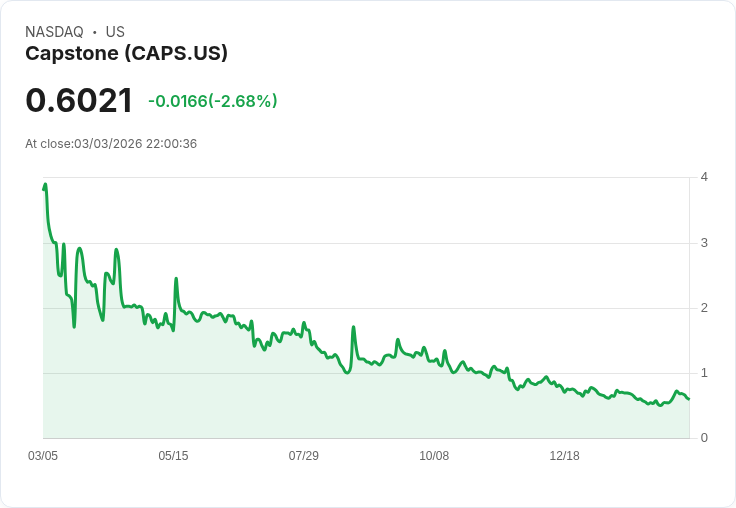The height and width of the screenshot is (508, 736).
Task: Select the y-axis value 0 label
Action: [705, 438]
